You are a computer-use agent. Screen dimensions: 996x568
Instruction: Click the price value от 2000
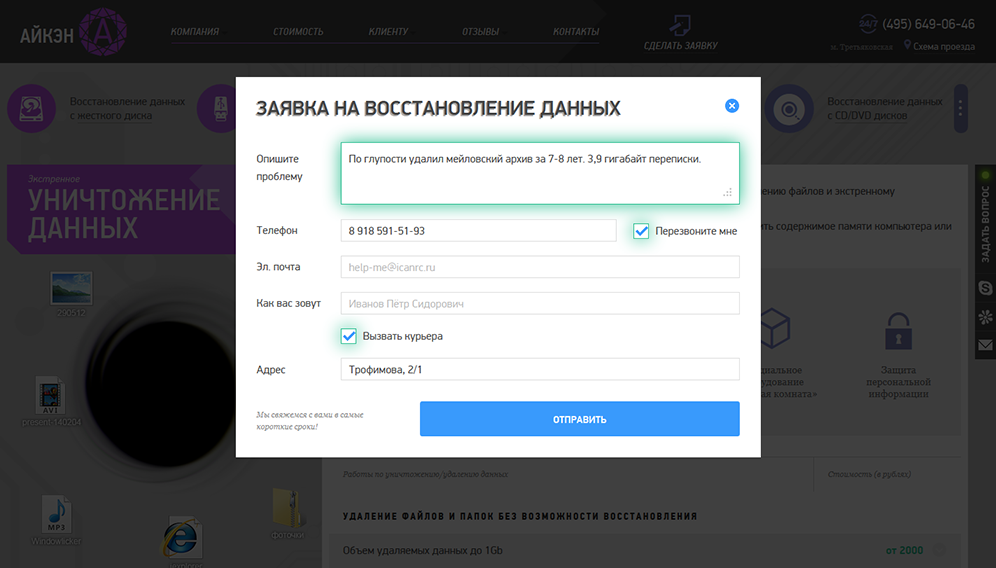point(905,550)
